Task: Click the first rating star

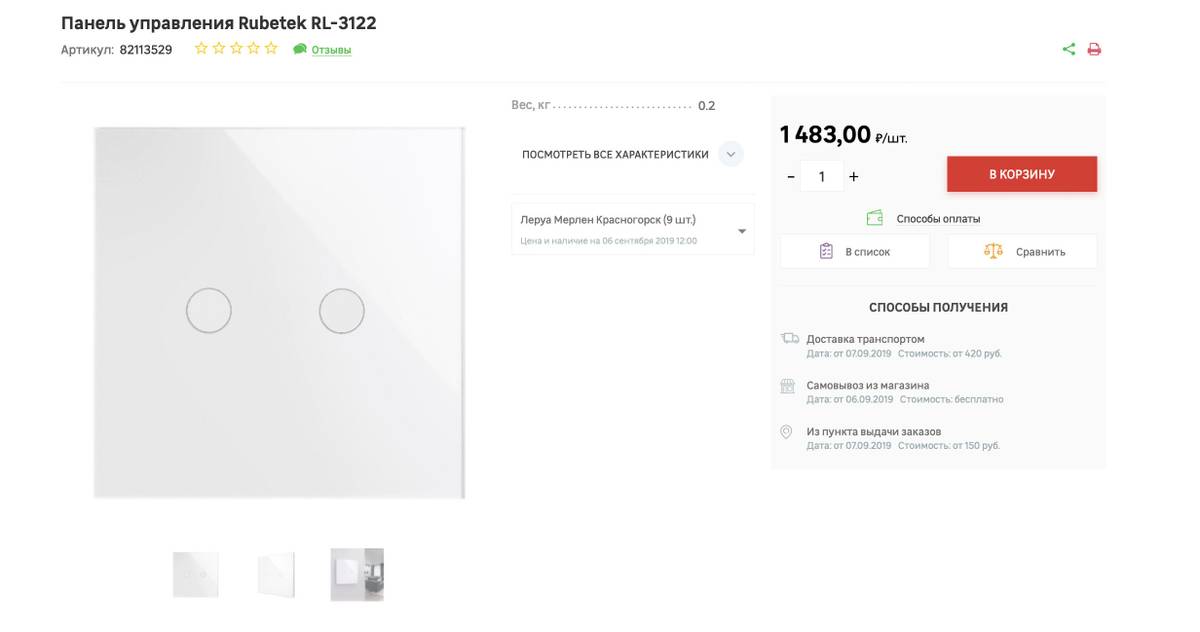Action: pyautogui.click(x=201, y=48)
